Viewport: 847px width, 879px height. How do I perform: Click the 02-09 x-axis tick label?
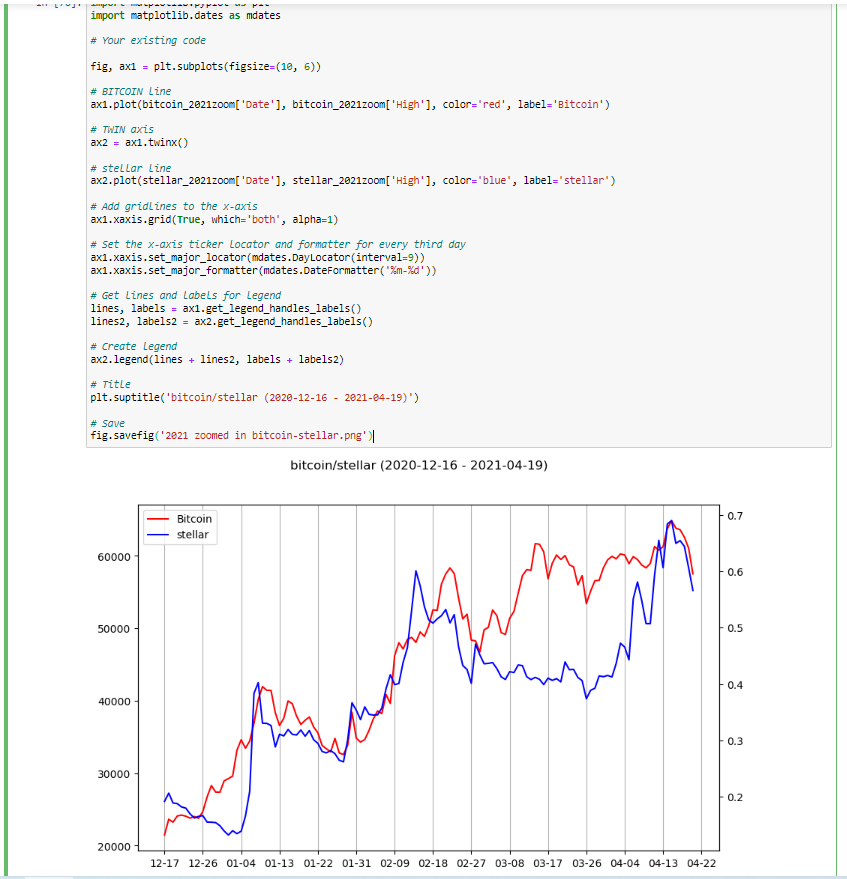pyautogui.click(x=395, y=862)
